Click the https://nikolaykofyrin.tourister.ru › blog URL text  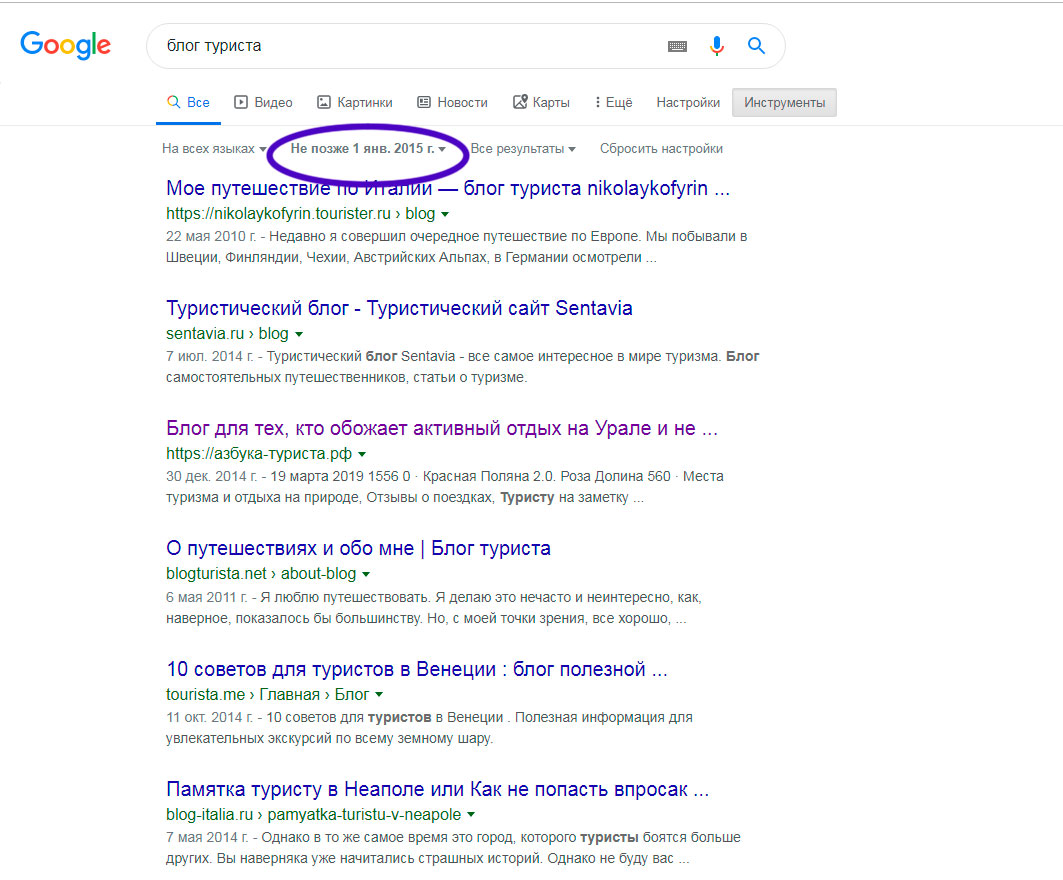point(300,214)
